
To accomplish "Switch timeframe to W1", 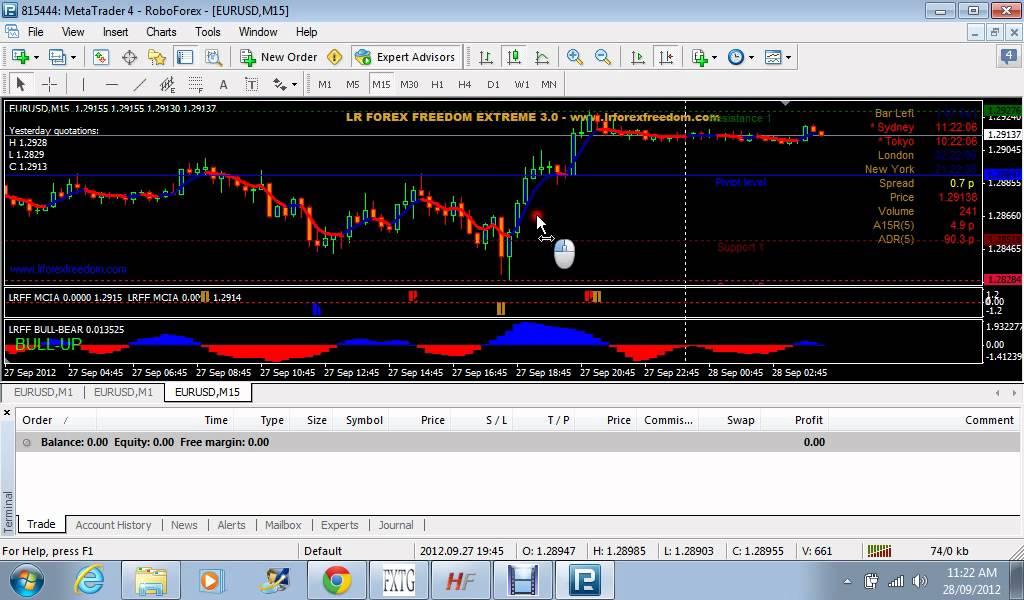I will tap(522, 84).
